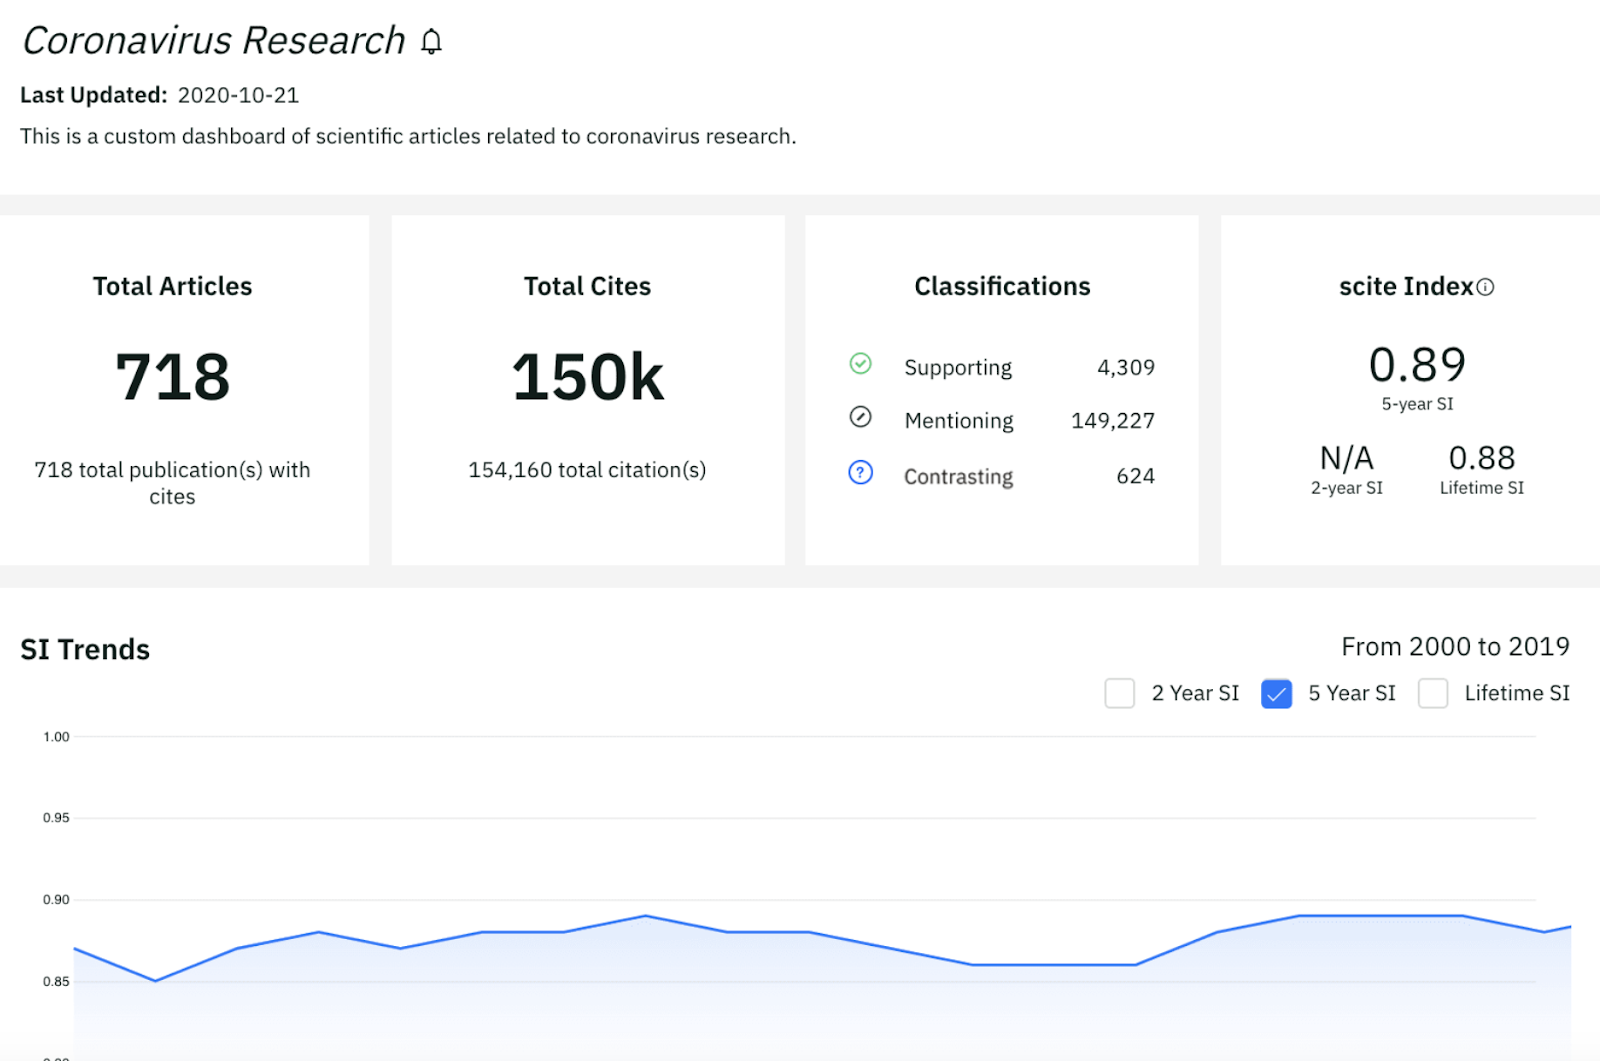Click the Classifications panel header

[1001, 286]
